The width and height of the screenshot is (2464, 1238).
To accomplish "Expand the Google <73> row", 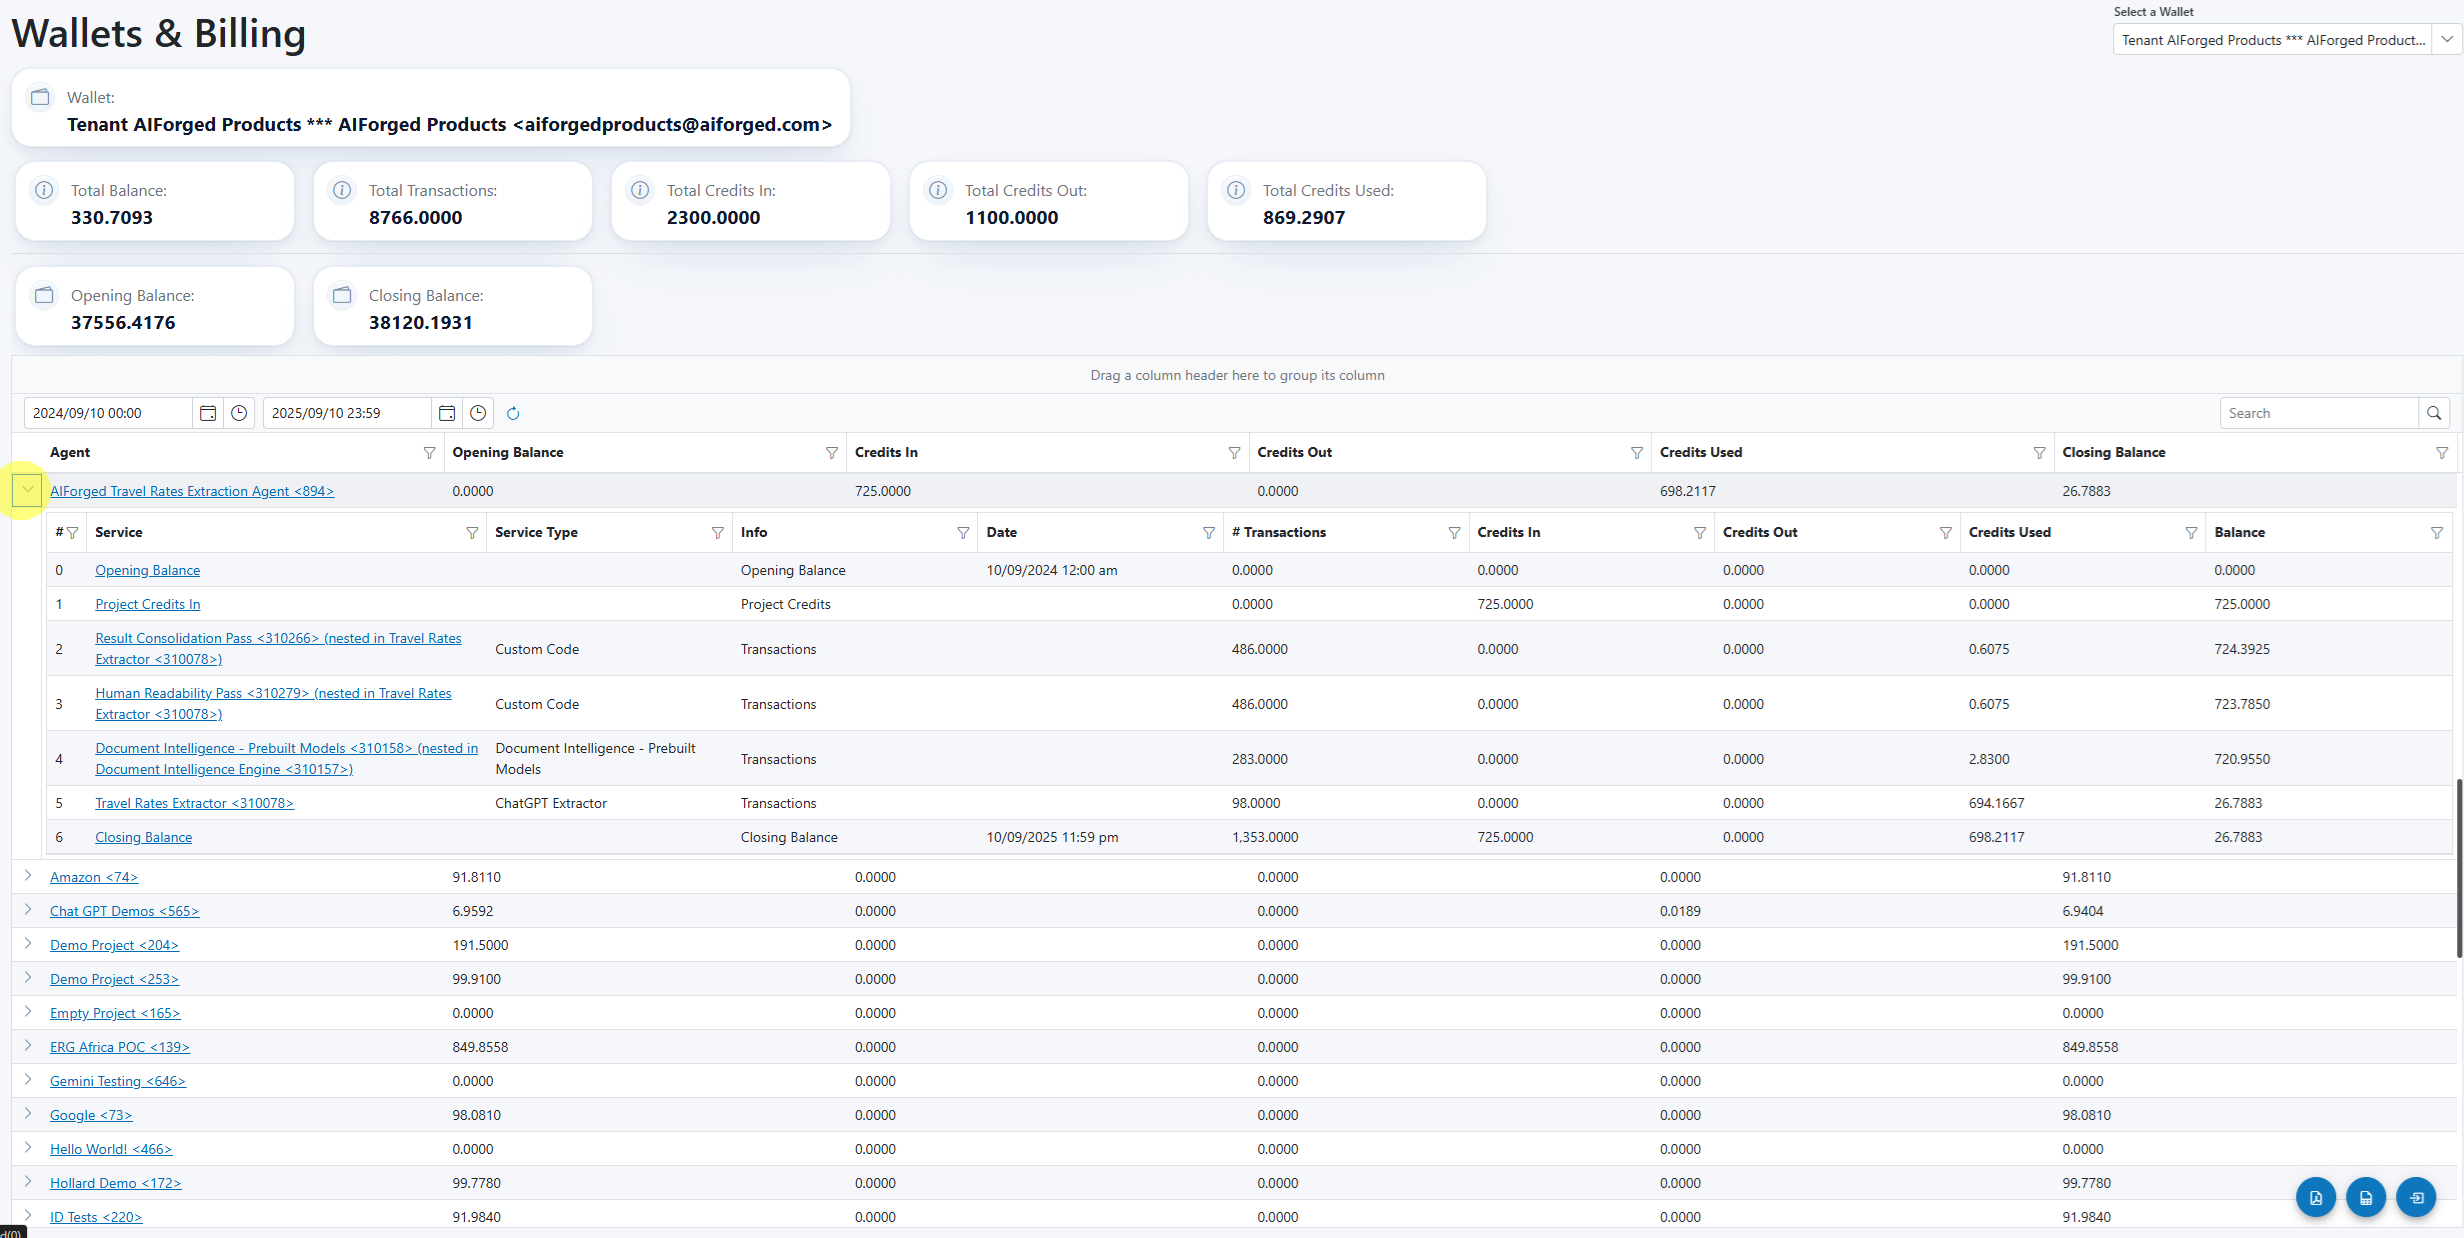I will click(x=28, y=1114).
